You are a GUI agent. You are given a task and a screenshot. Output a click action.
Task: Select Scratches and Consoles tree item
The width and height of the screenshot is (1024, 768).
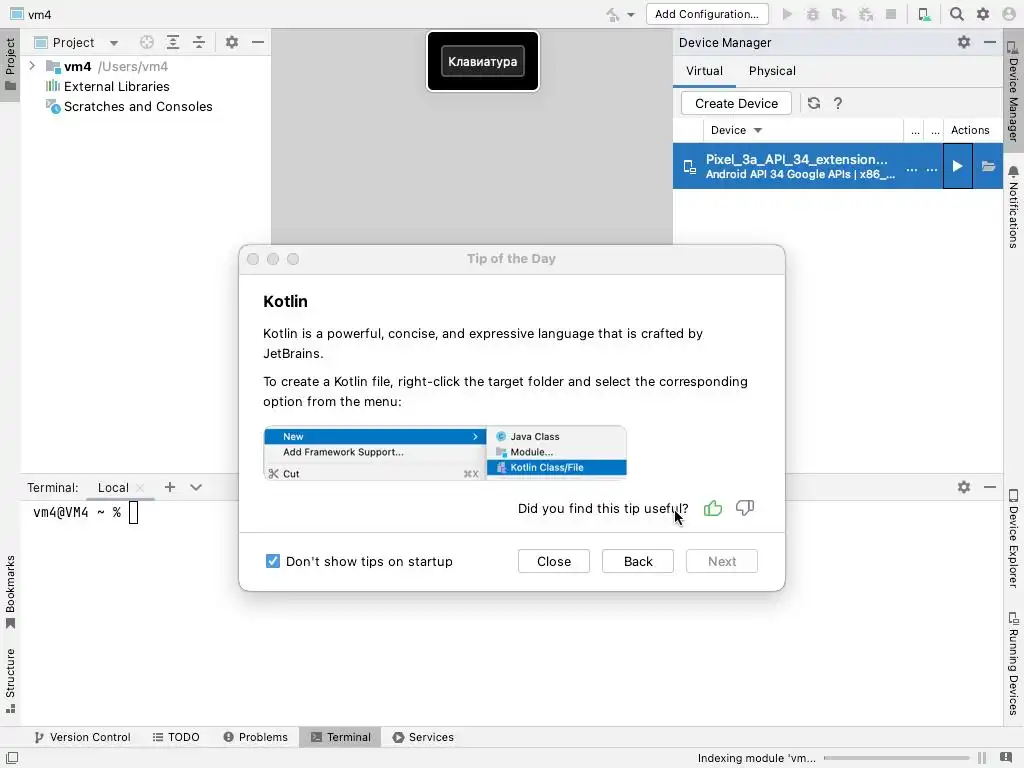(x=129, y=106)
